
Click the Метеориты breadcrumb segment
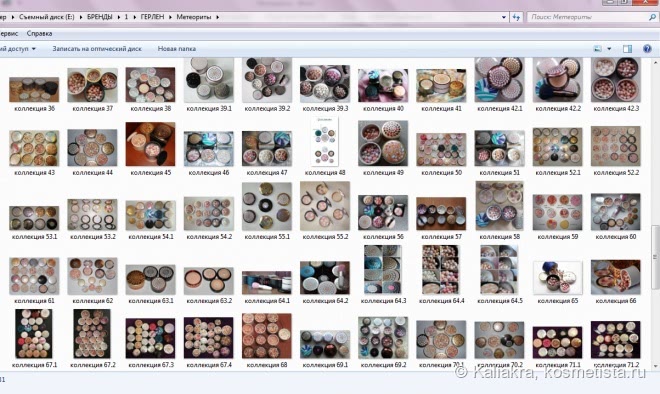click(194, 17)
